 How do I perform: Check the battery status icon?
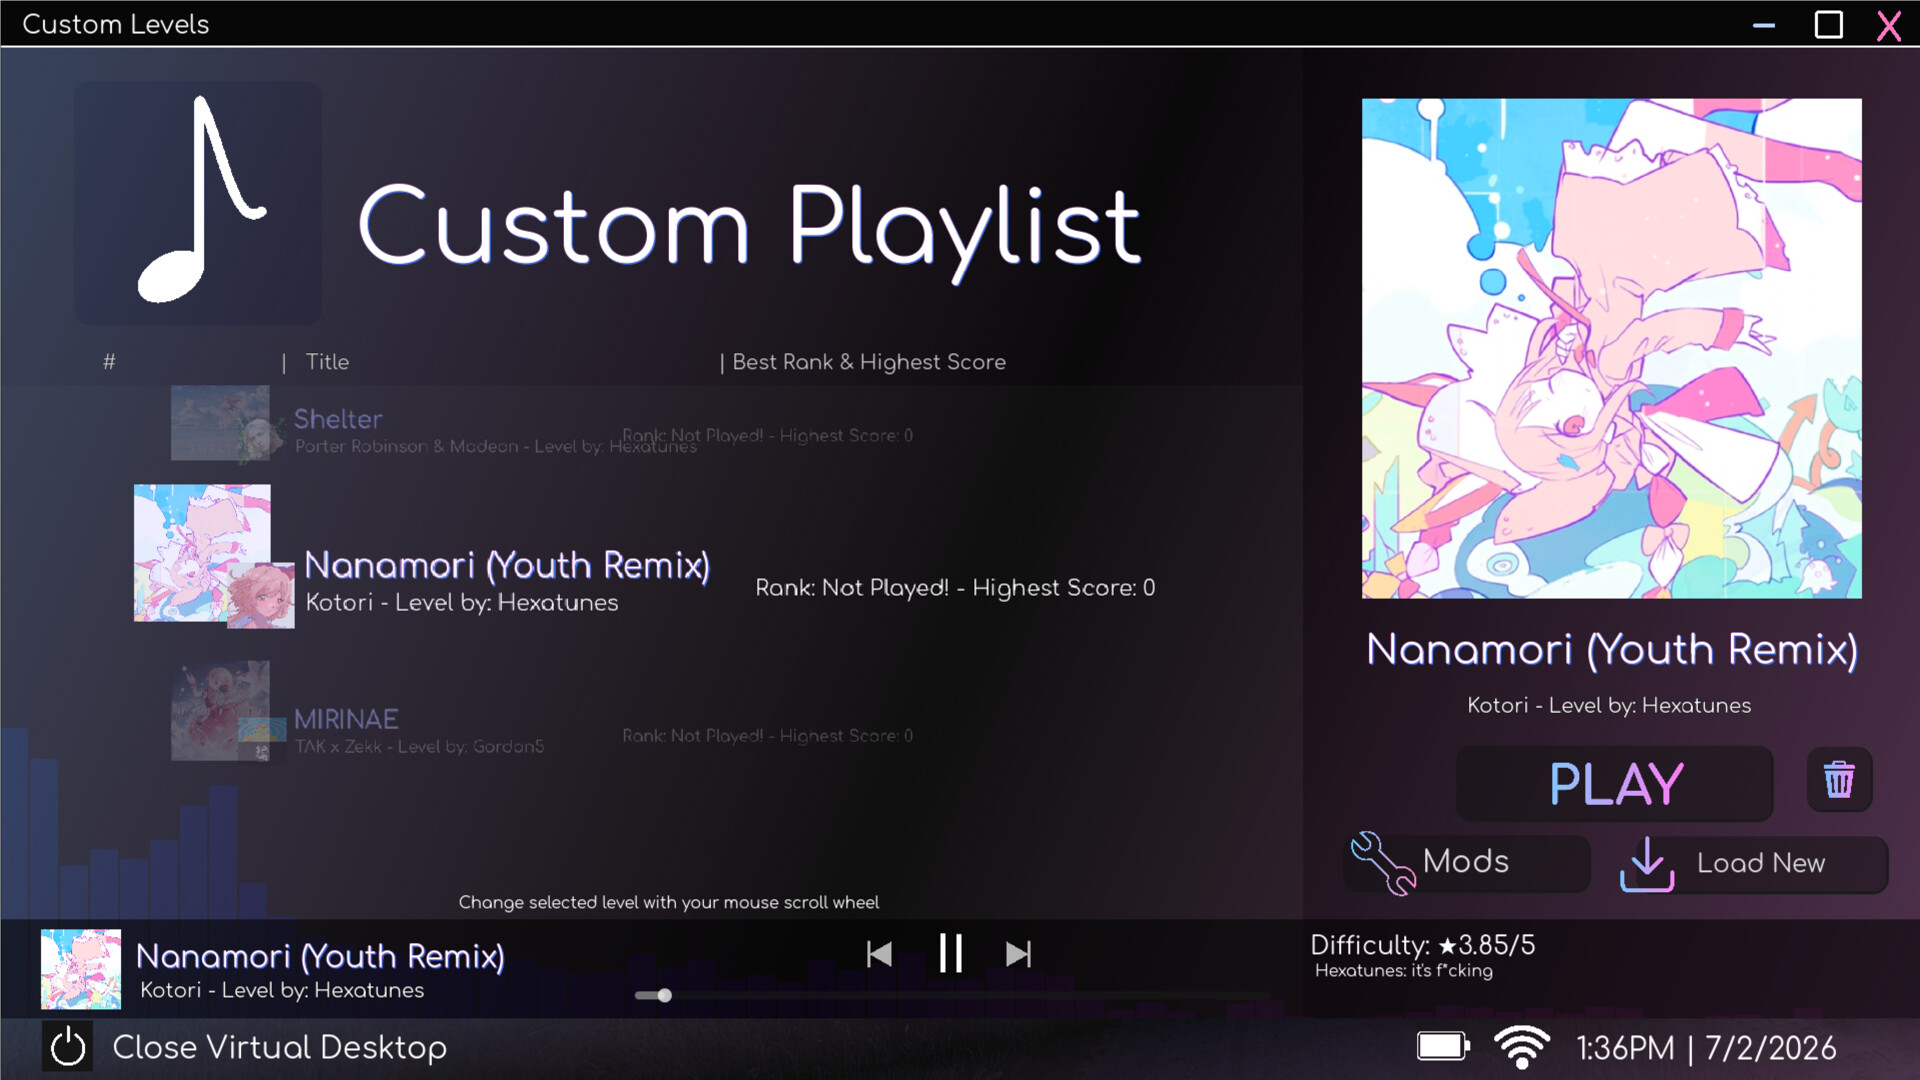click(x=1443, y=1047)
